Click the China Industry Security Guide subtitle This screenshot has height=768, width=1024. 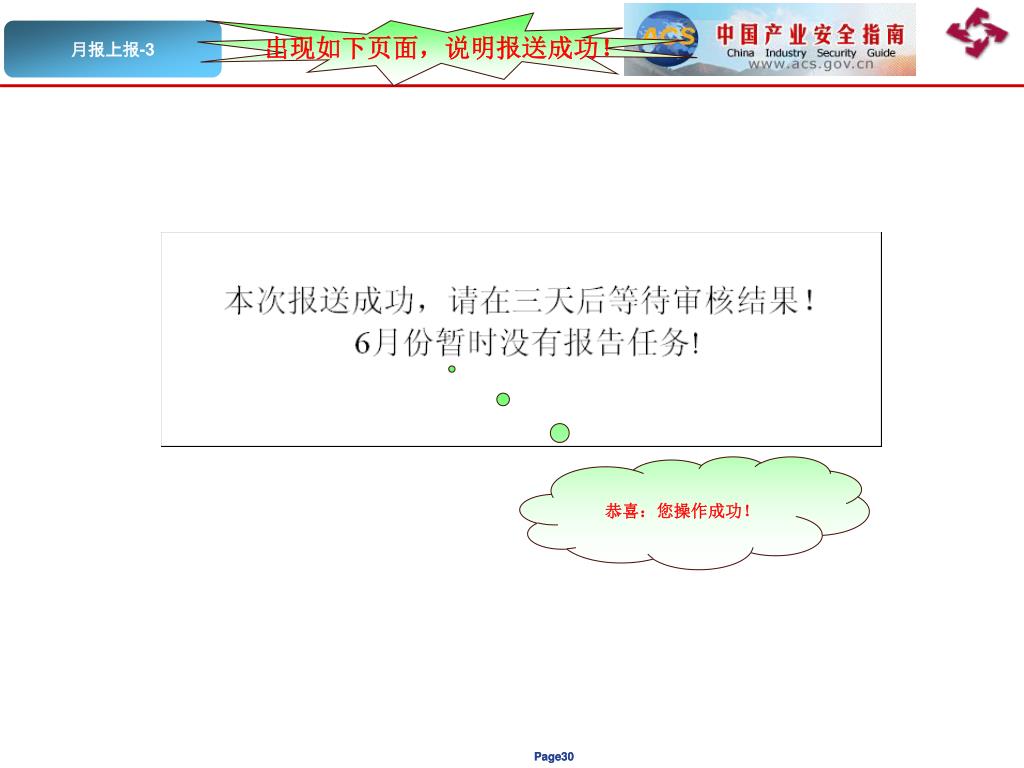(810, 52)
